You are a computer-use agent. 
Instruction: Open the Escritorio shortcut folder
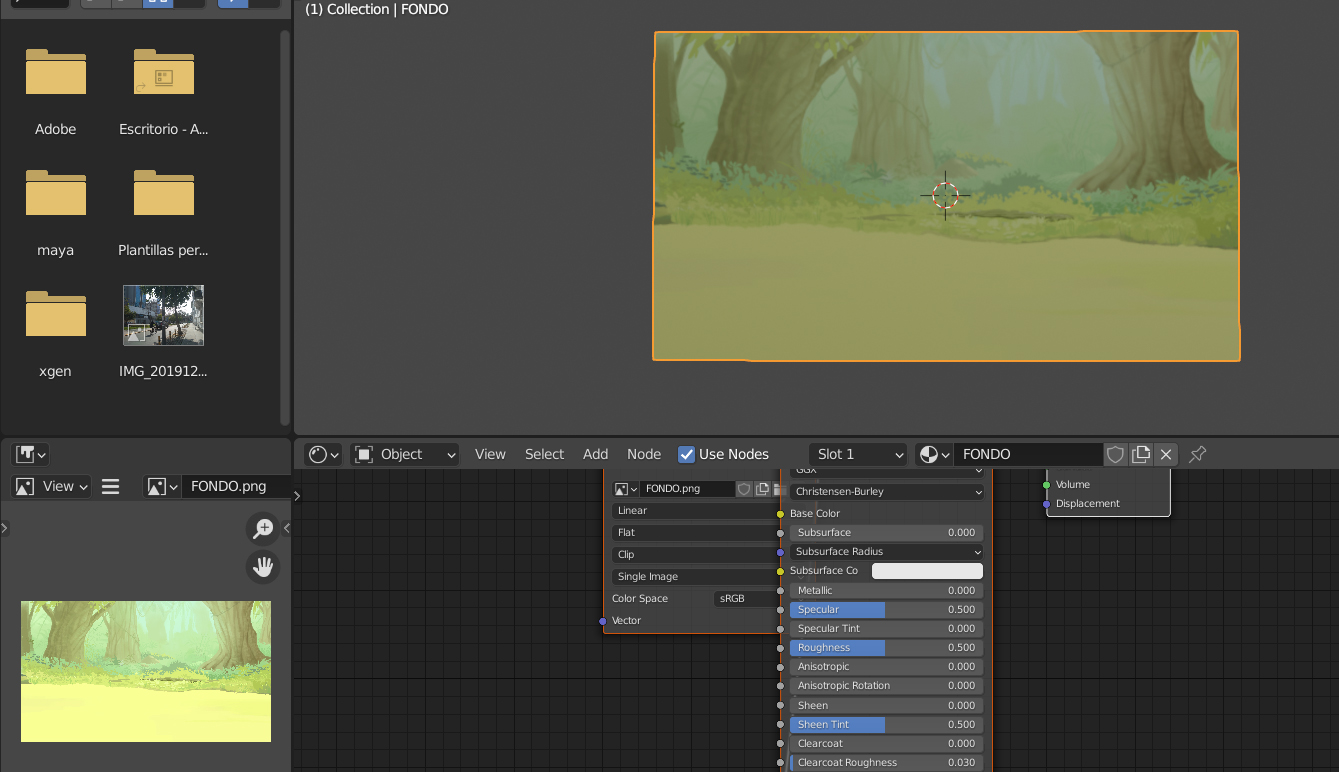click(x=164, y=72)
